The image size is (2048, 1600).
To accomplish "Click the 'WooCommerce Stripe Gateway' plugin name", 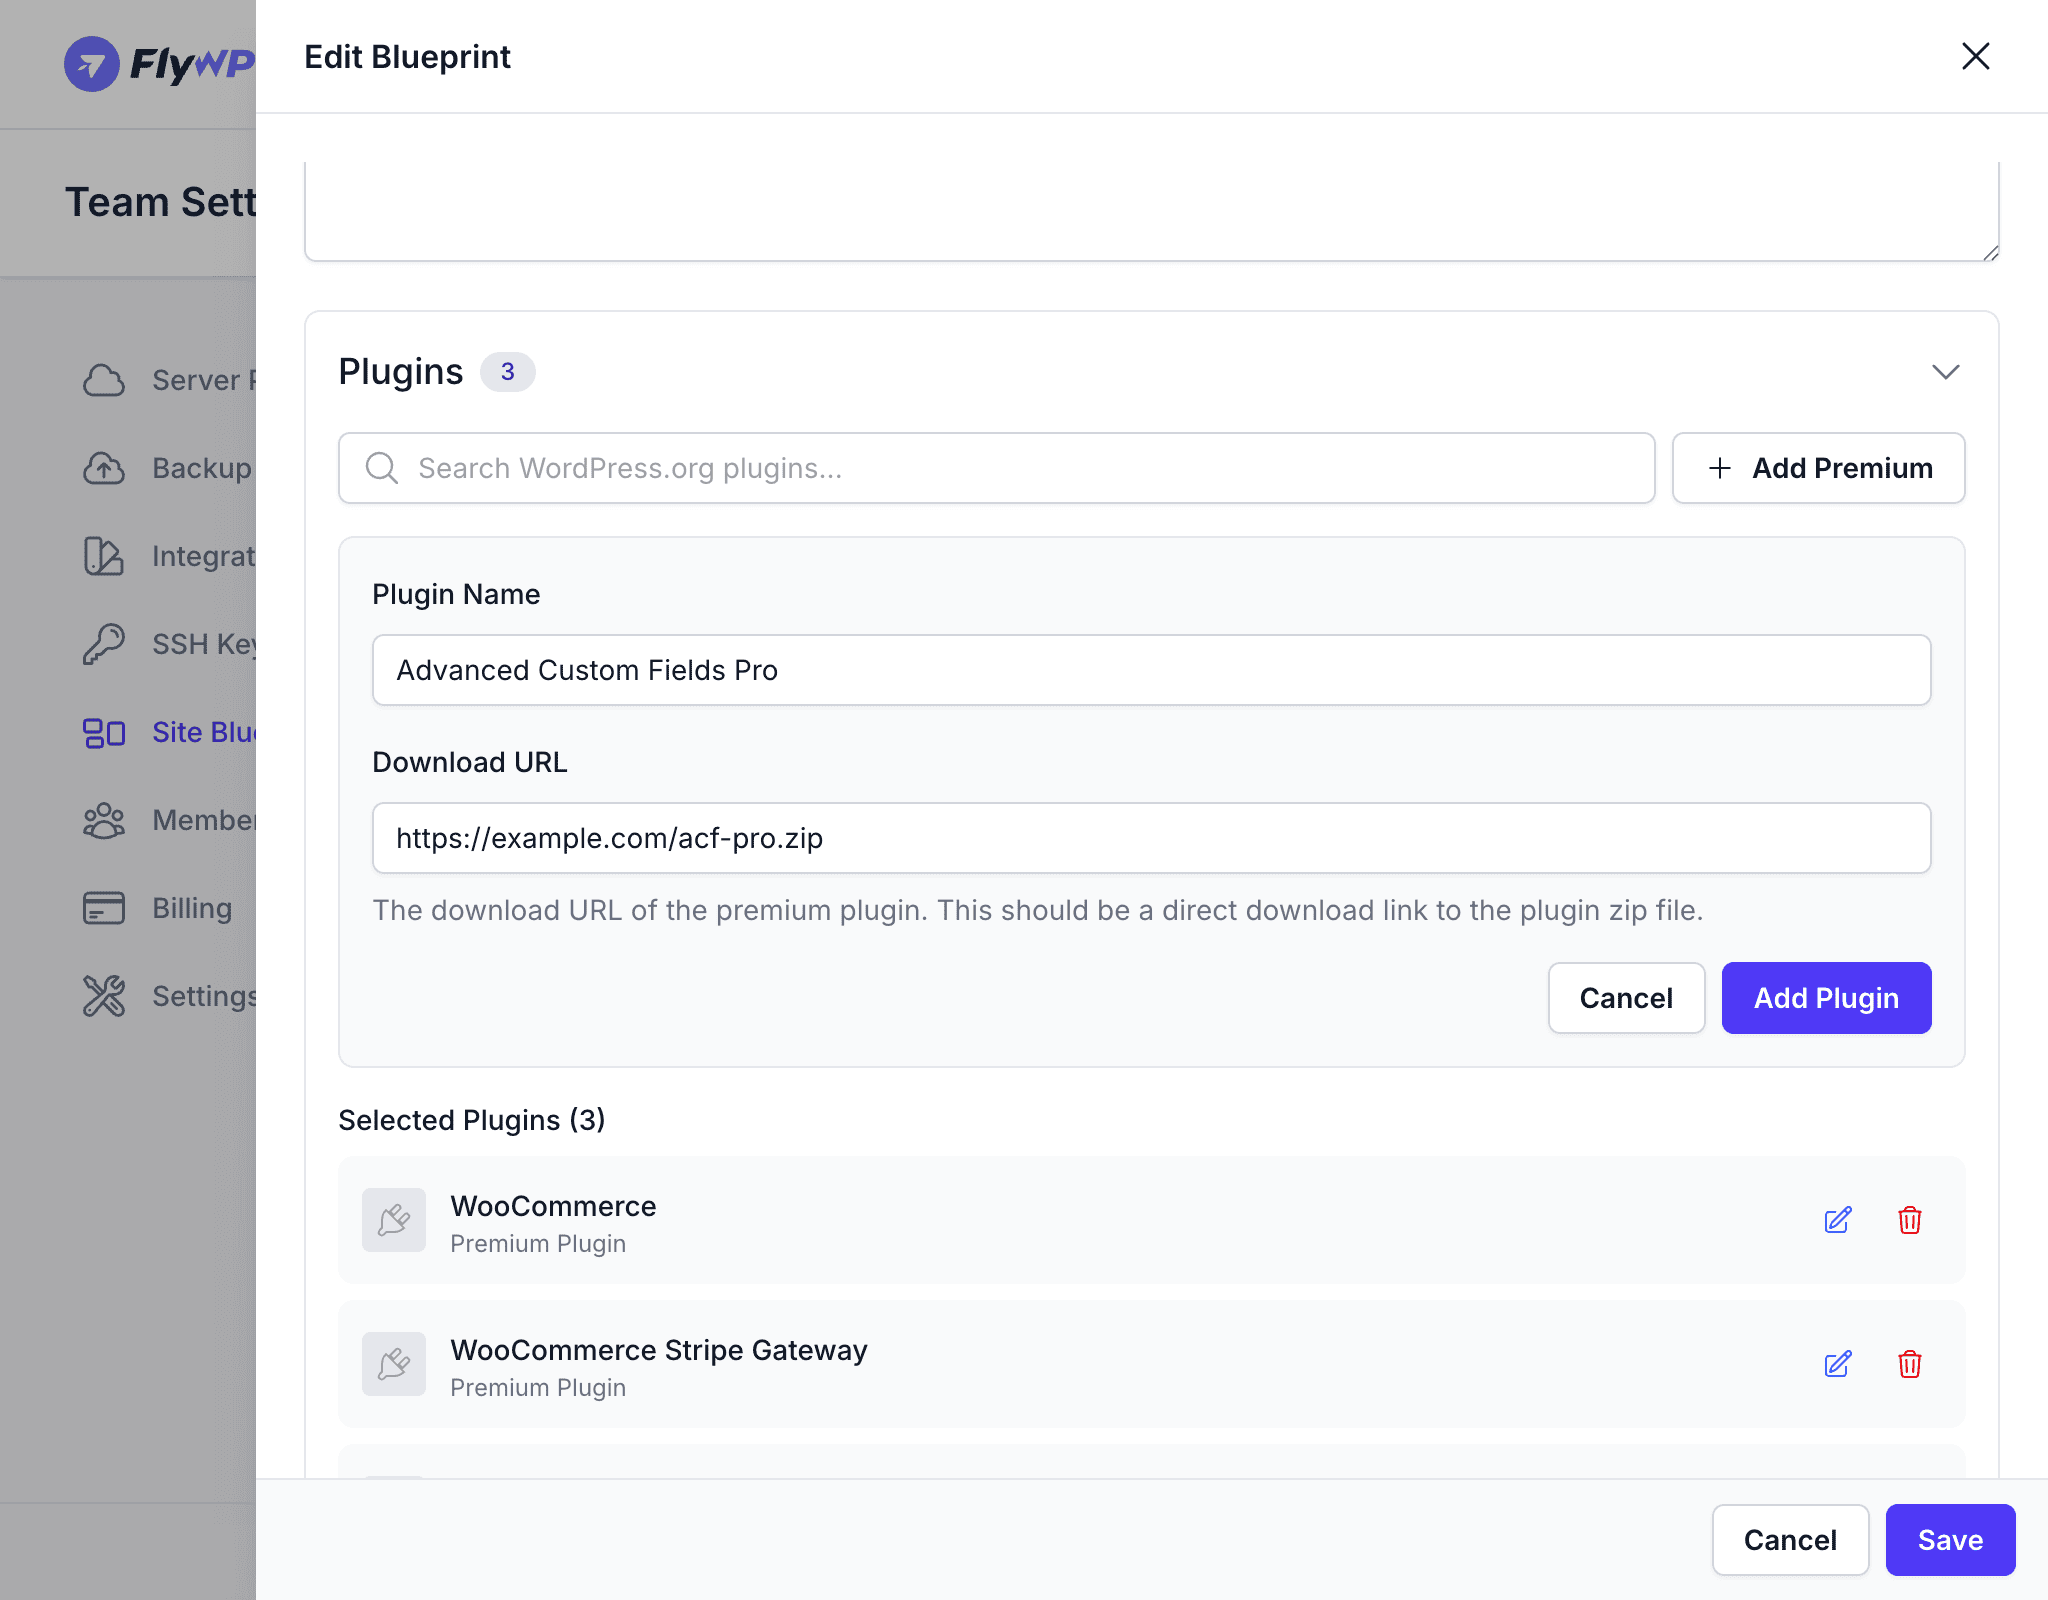I will 658,1350.
